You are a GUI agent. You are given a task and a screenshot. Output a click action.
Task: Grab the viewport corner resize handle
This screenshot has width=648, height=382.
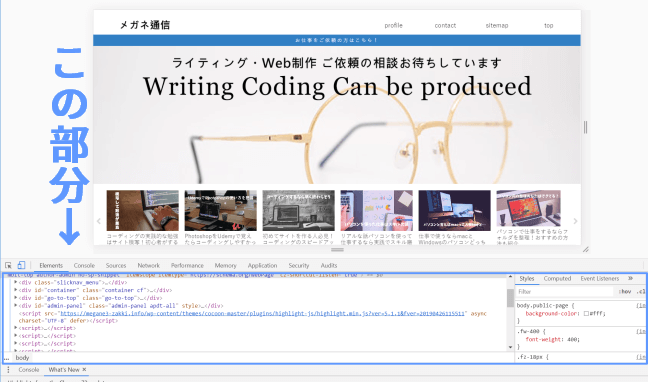click(x=586, y=249)
